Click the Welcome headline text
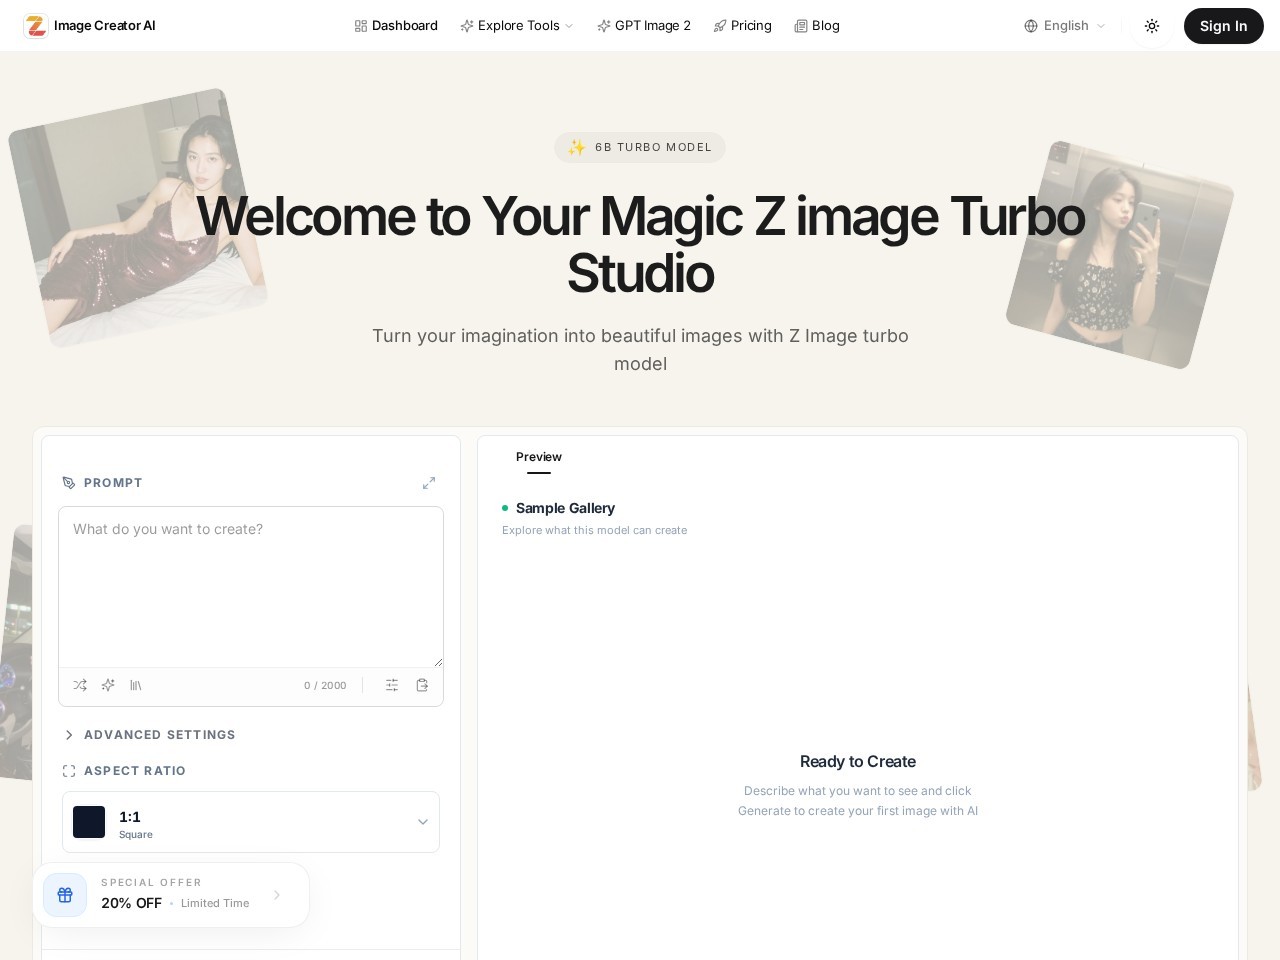This screenshot has width=1280, height=960. coord(640,245)
